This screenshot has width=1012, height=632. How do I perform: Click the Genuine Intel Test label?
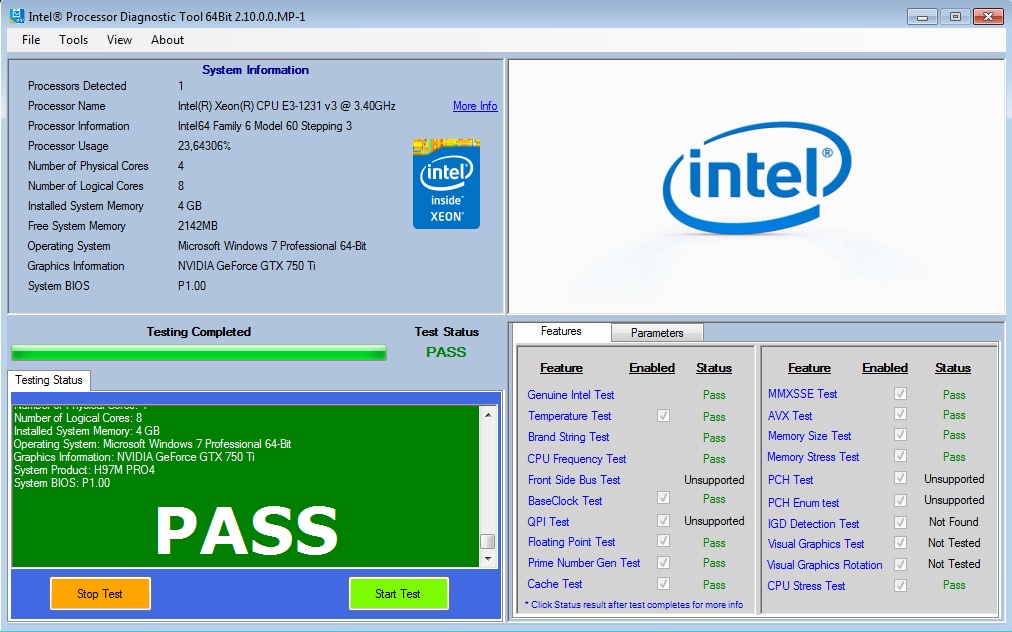[571, 394]
